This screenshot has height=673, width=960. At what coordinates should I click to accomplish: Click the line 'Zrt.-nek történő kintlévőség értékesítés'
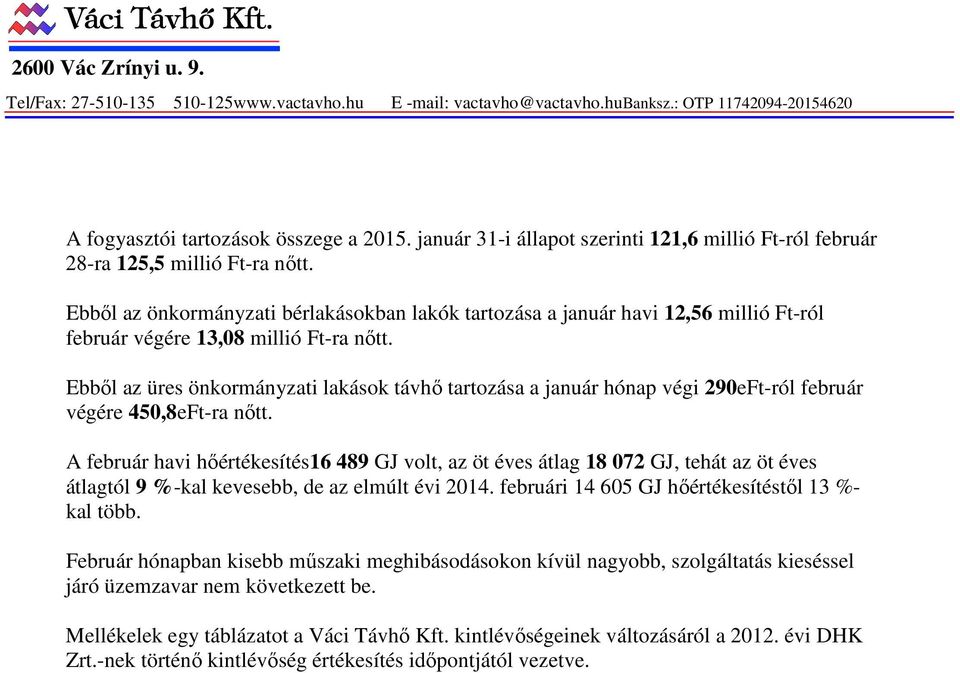[x=328, y=661]
